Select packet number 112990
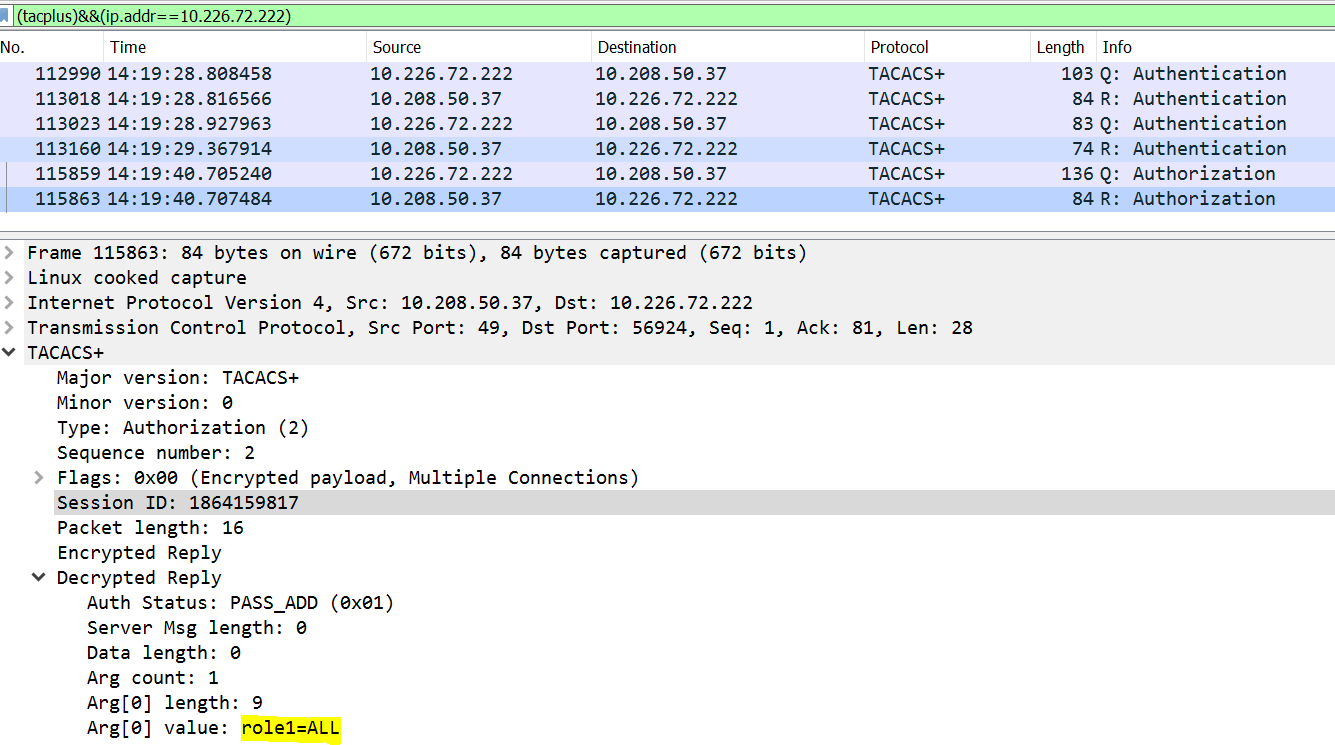 click(667, 74)
